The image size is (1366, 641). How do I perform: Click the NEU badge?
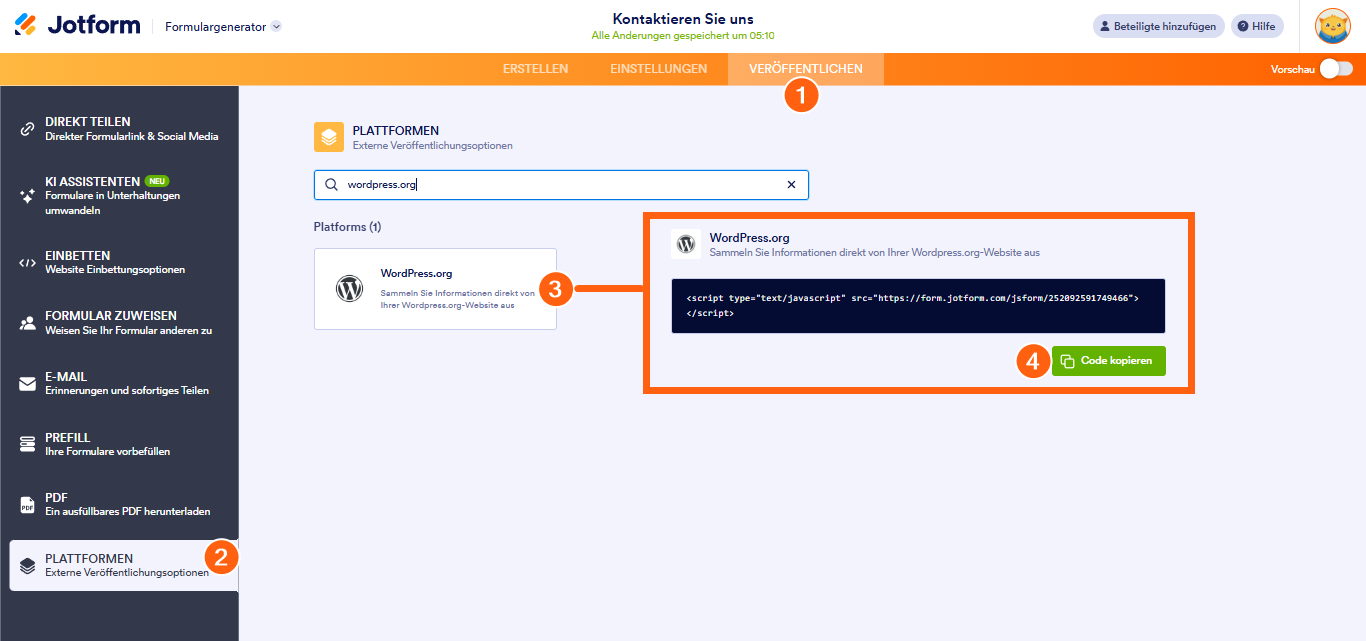[x=157, y=181]
